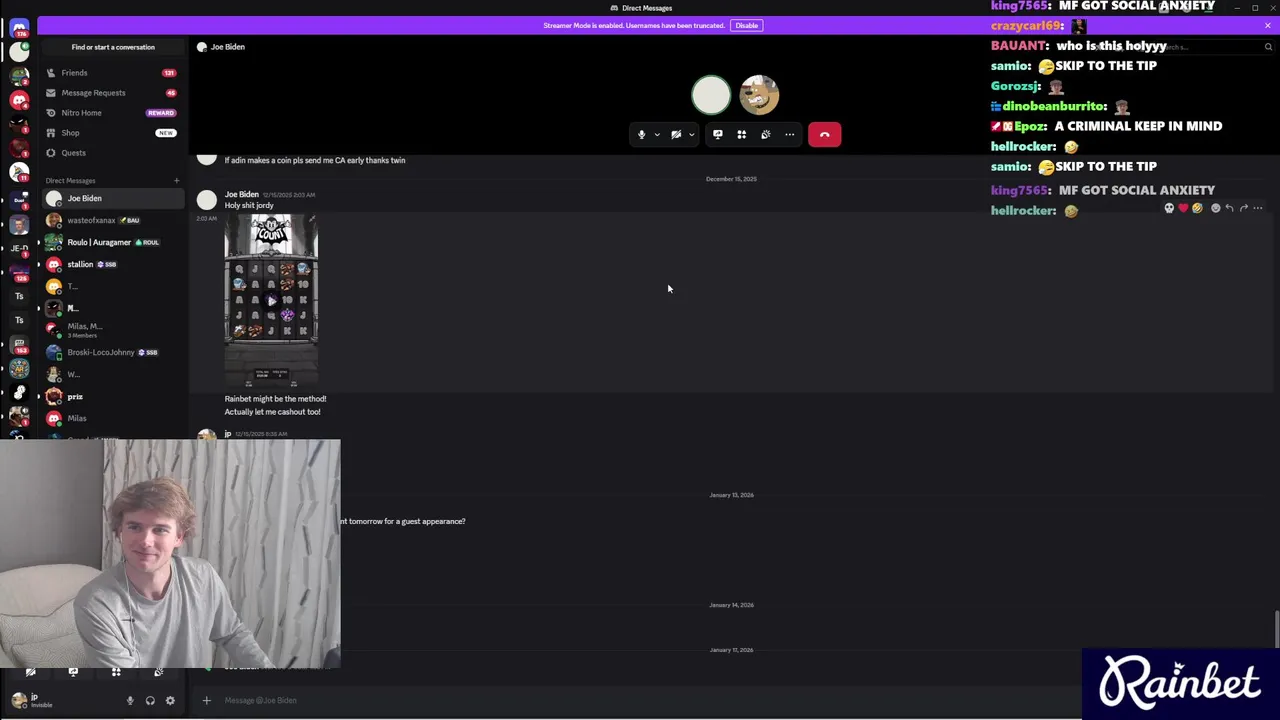The width and height of the screenshot is (1280, 720).
Task: Click the white avatar in call
Action: (x=711, y=95)
